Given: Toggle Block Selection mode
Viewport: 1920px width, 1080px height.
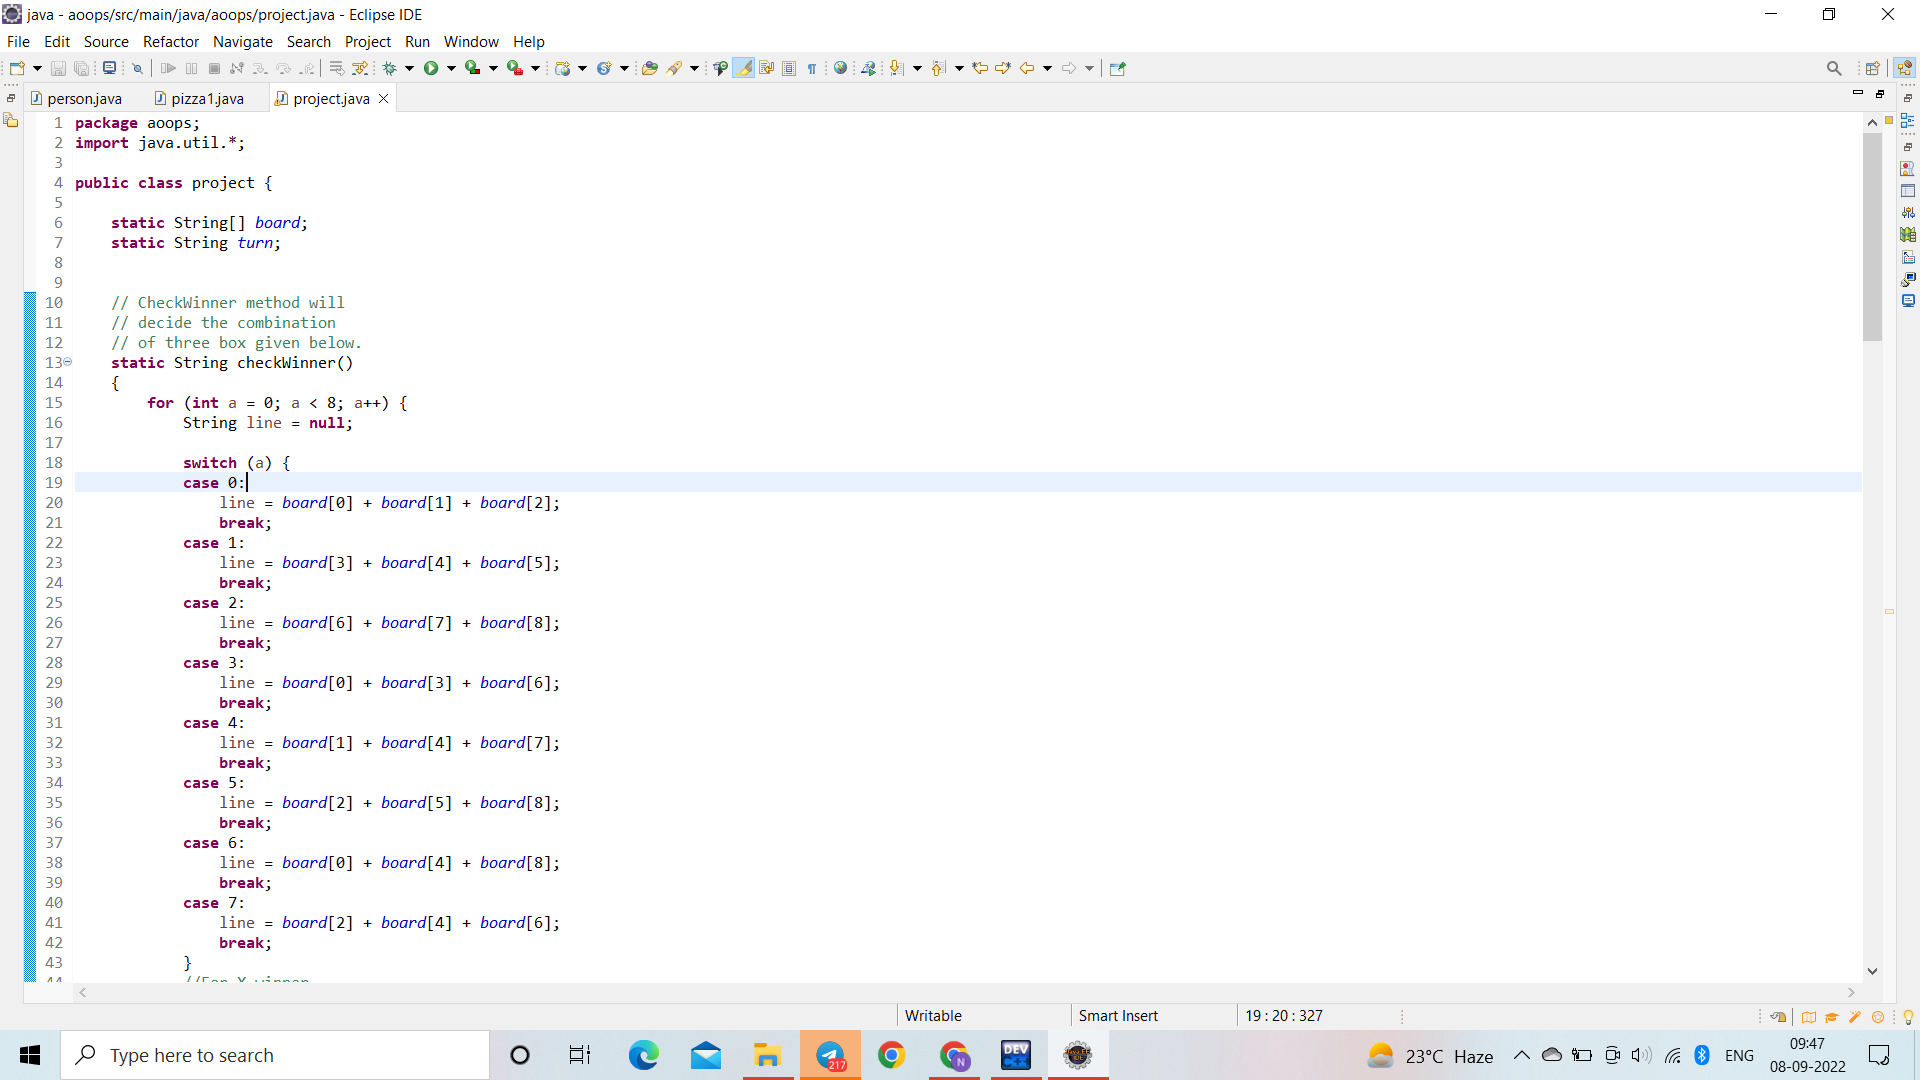Looking at the screenshot, I should click(789, 68).
